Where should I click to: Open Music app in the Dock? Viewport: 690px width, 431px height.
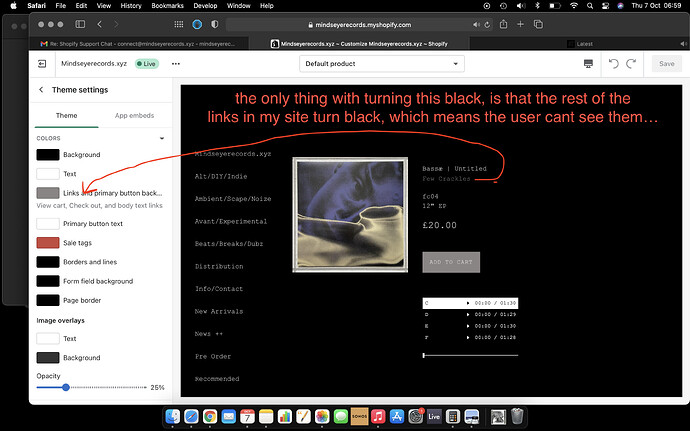pyautogui.click(x=378, y=416)
